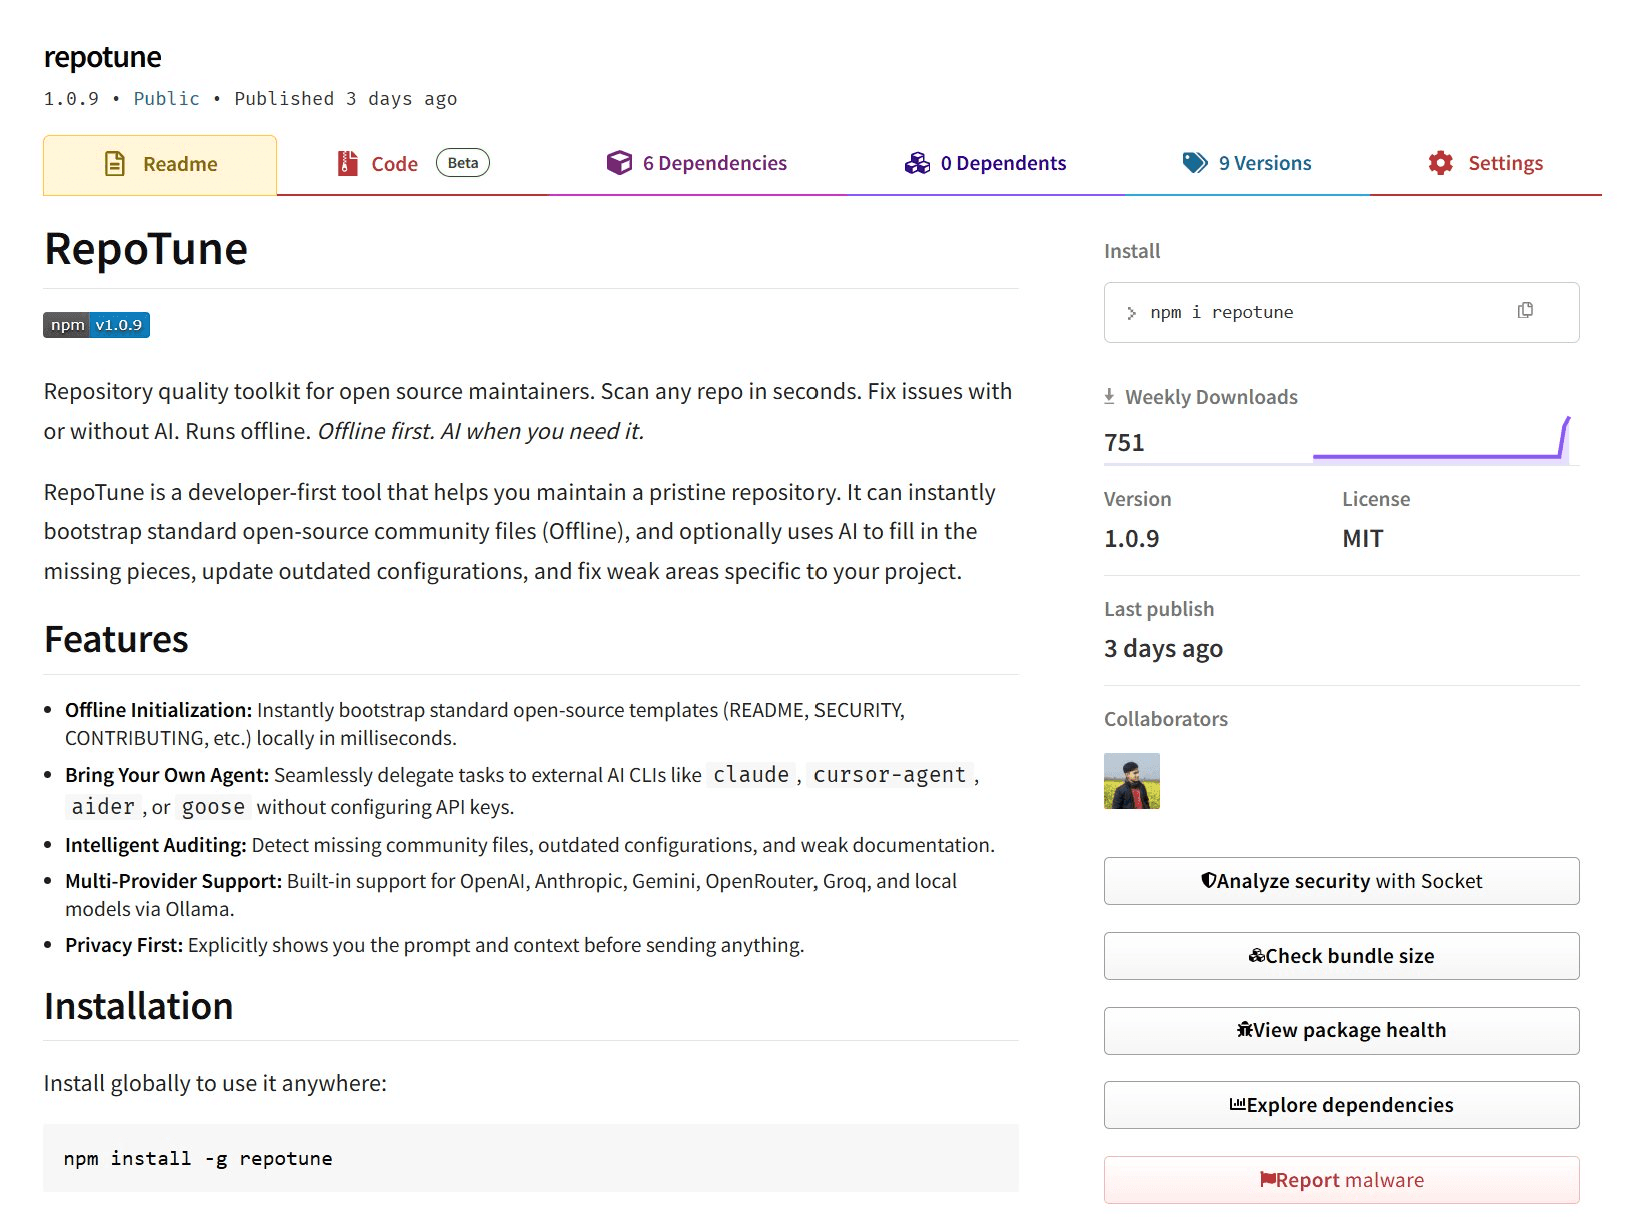
Task: Click the Dependencies cube icon
Action: click(x=619, y=163)
